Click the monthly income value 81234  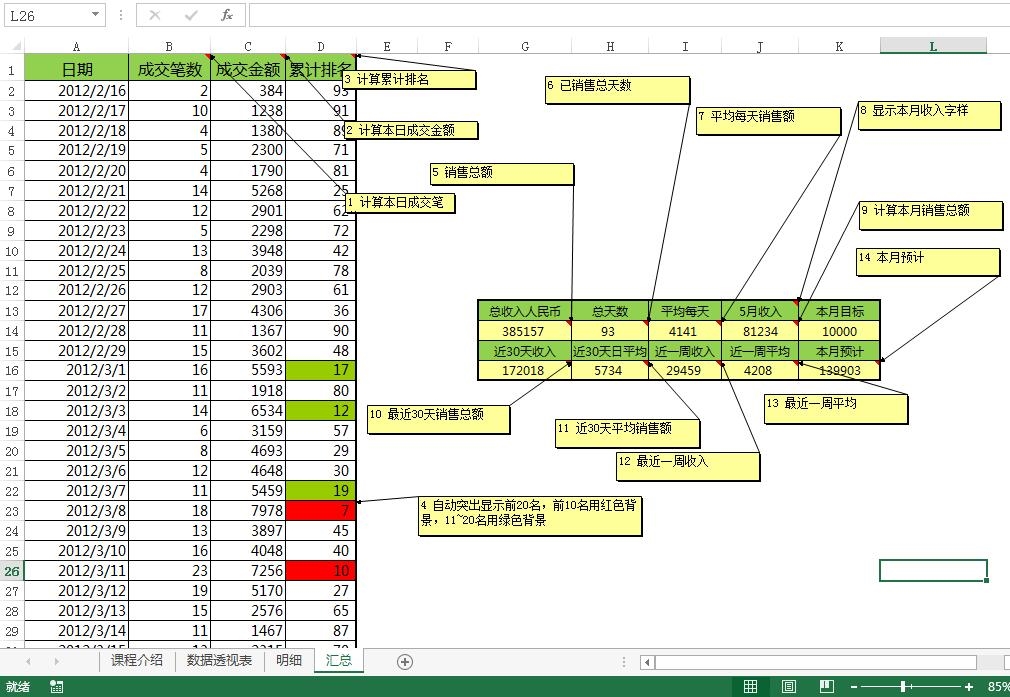tap(759, 331)
